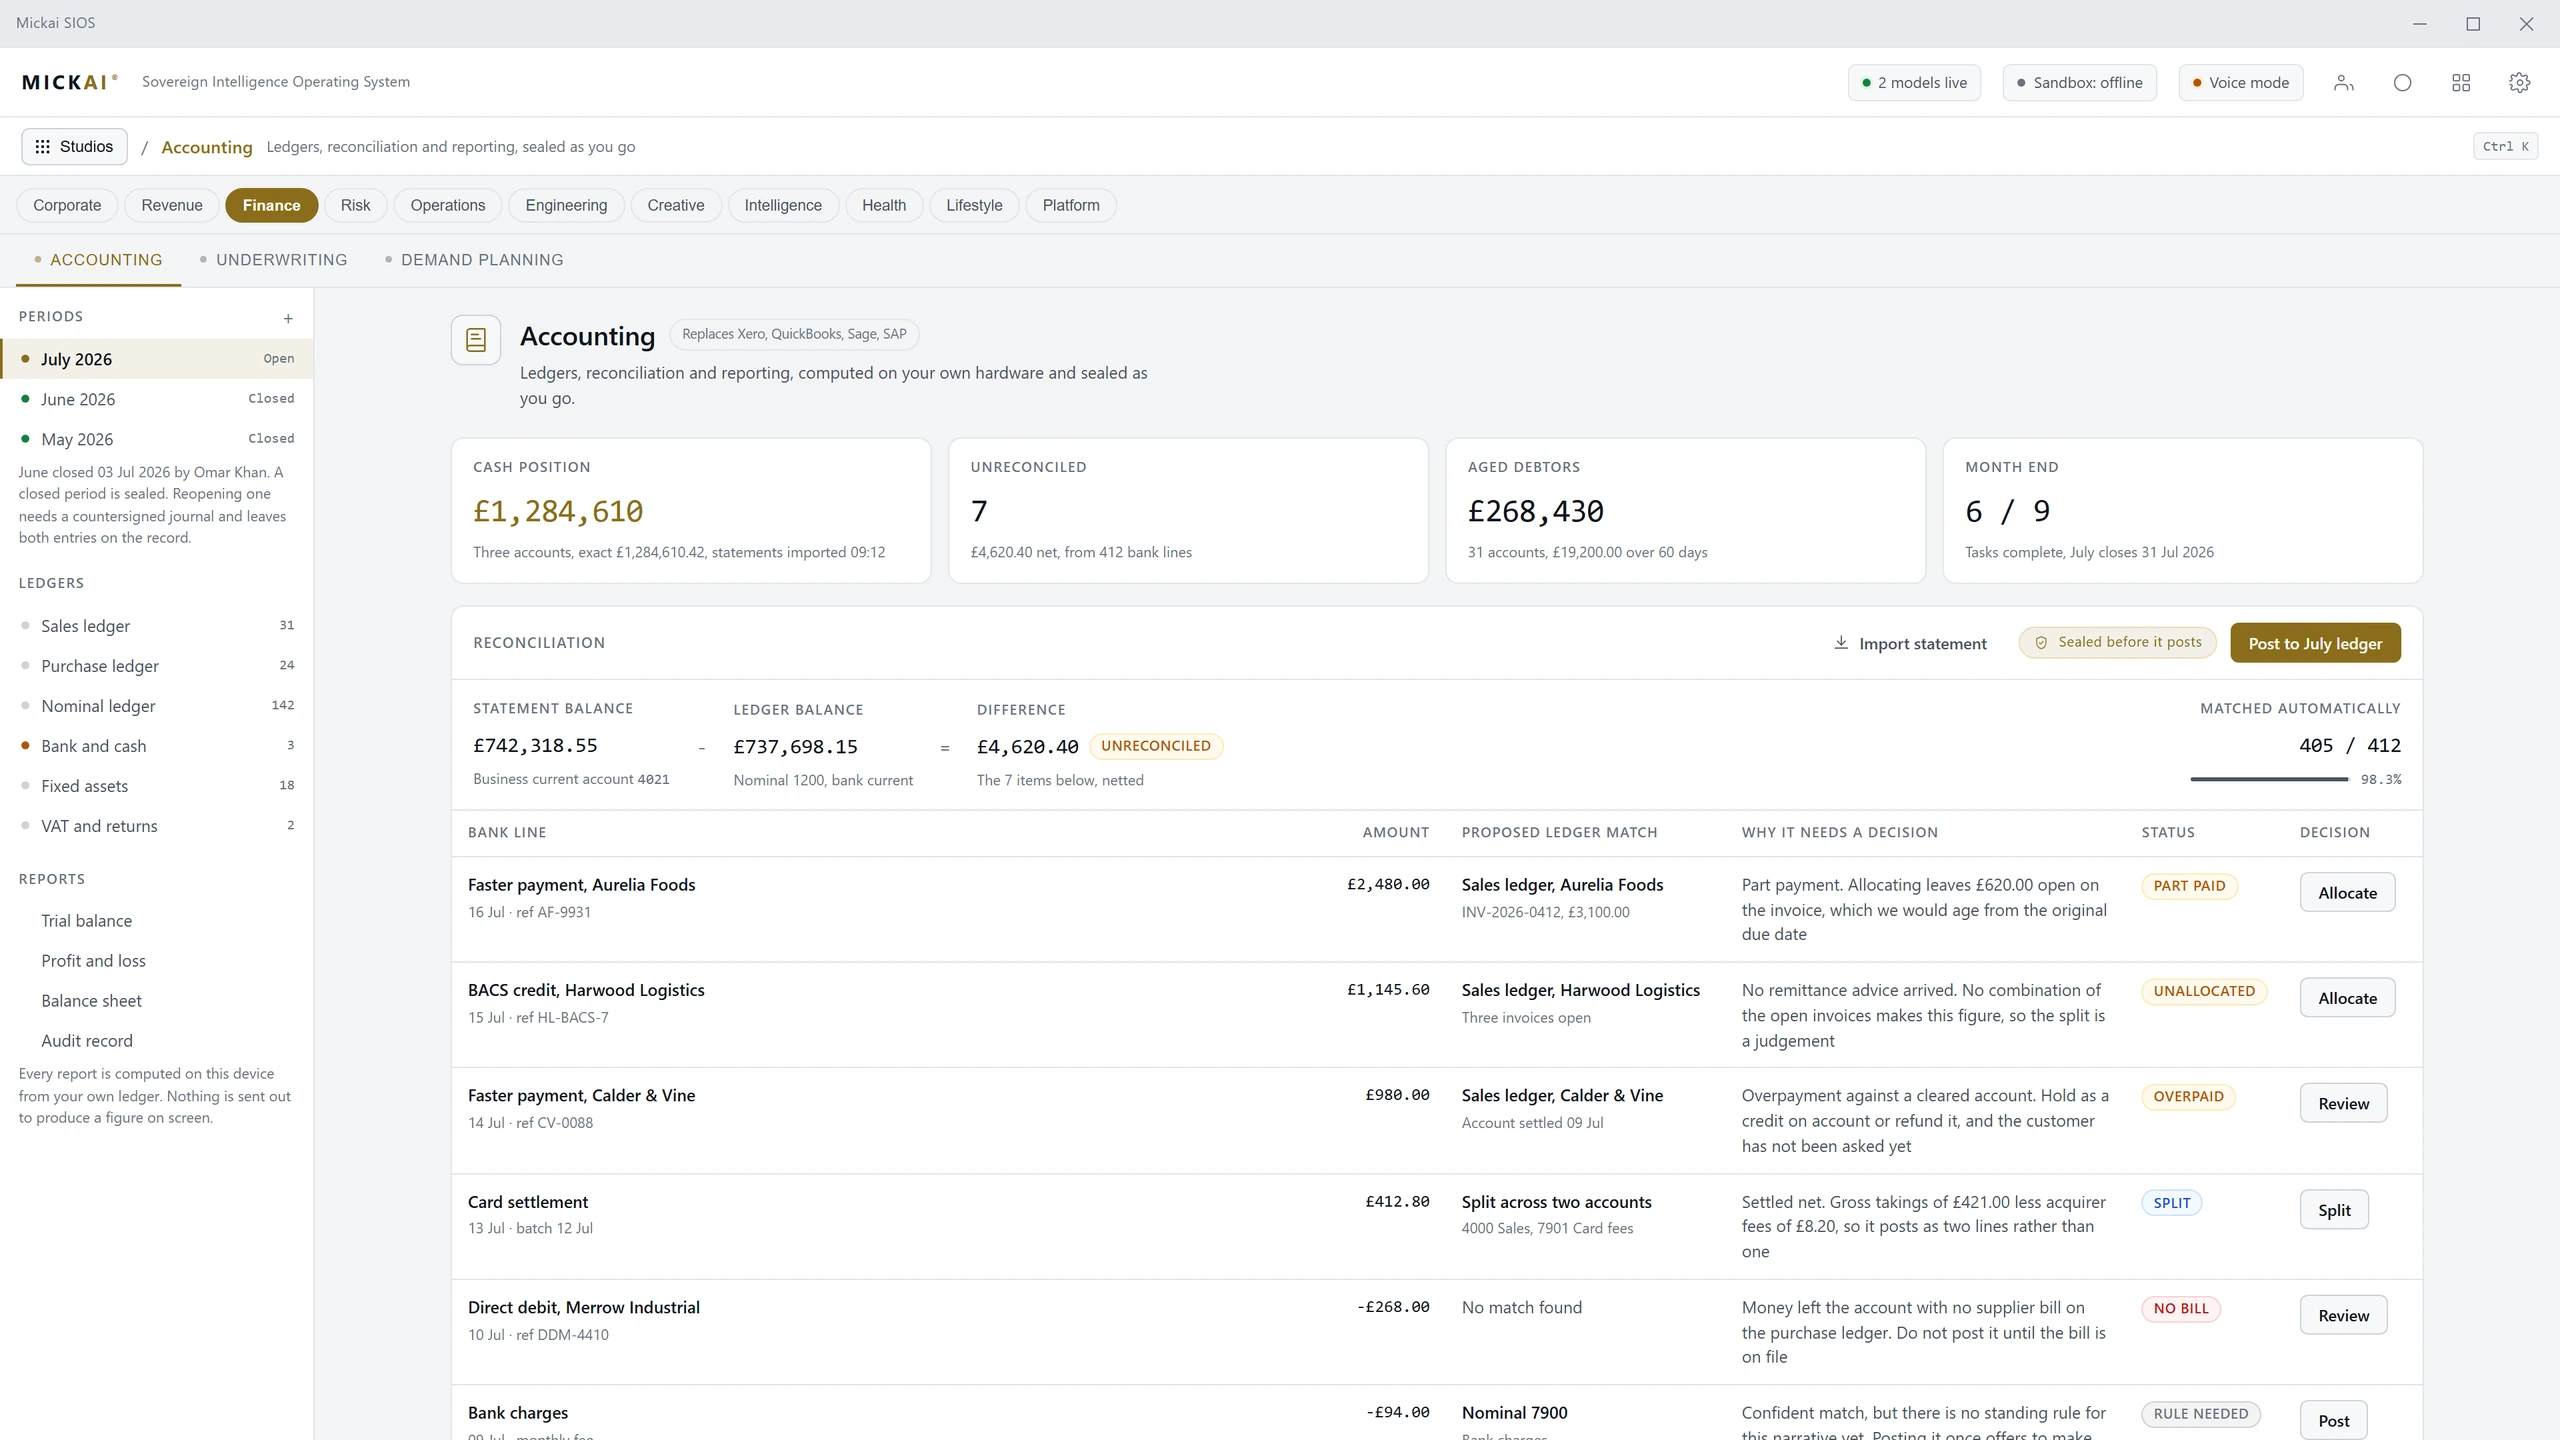Click the OVERPAID status badge
The width and height of the screenshot is (2560, 1440).
click(2188, 1097)
